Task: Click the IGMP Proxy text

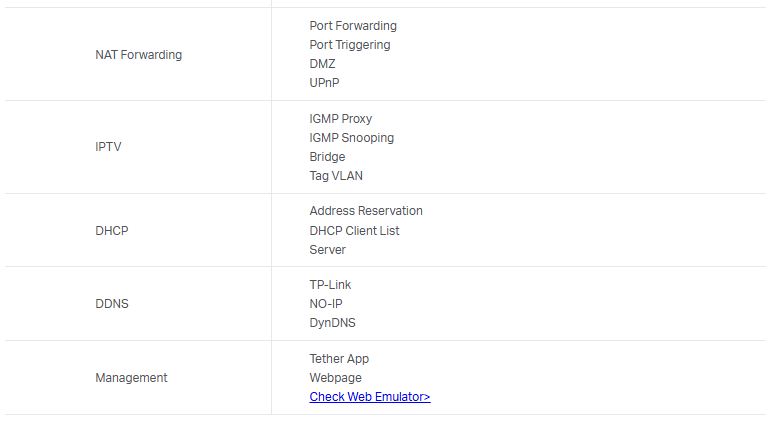Action: pyautogui.click(x=340, y=119)
